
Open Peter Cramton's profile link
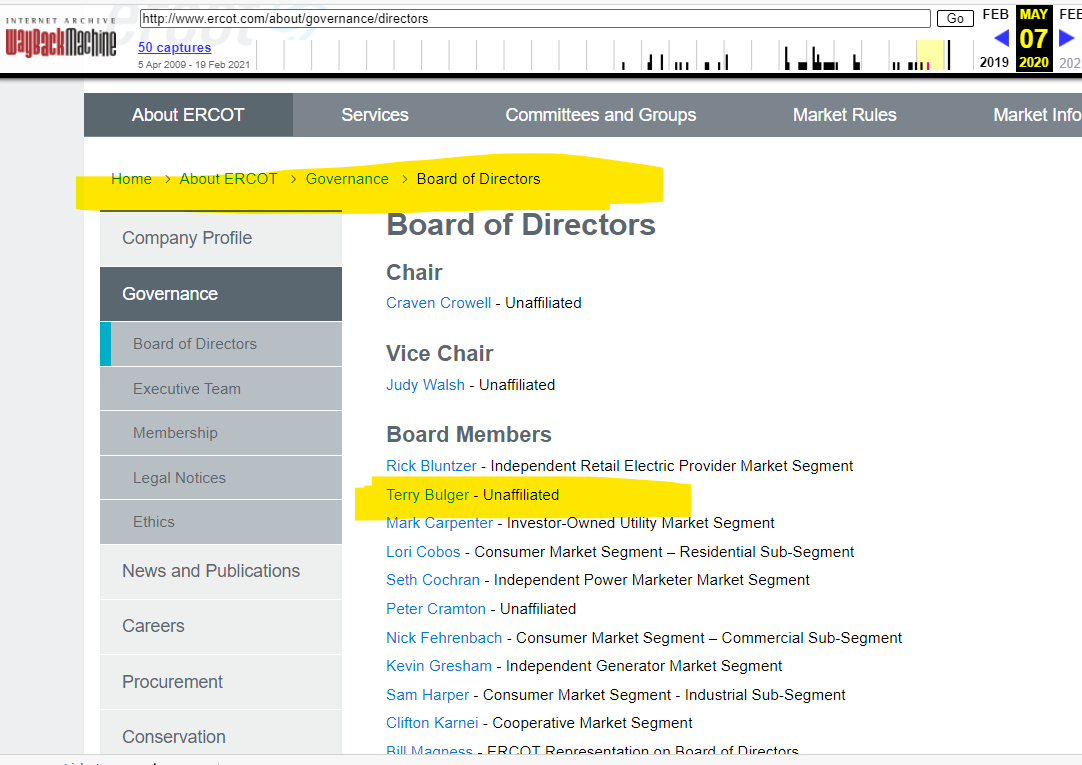tap(436, 609)
